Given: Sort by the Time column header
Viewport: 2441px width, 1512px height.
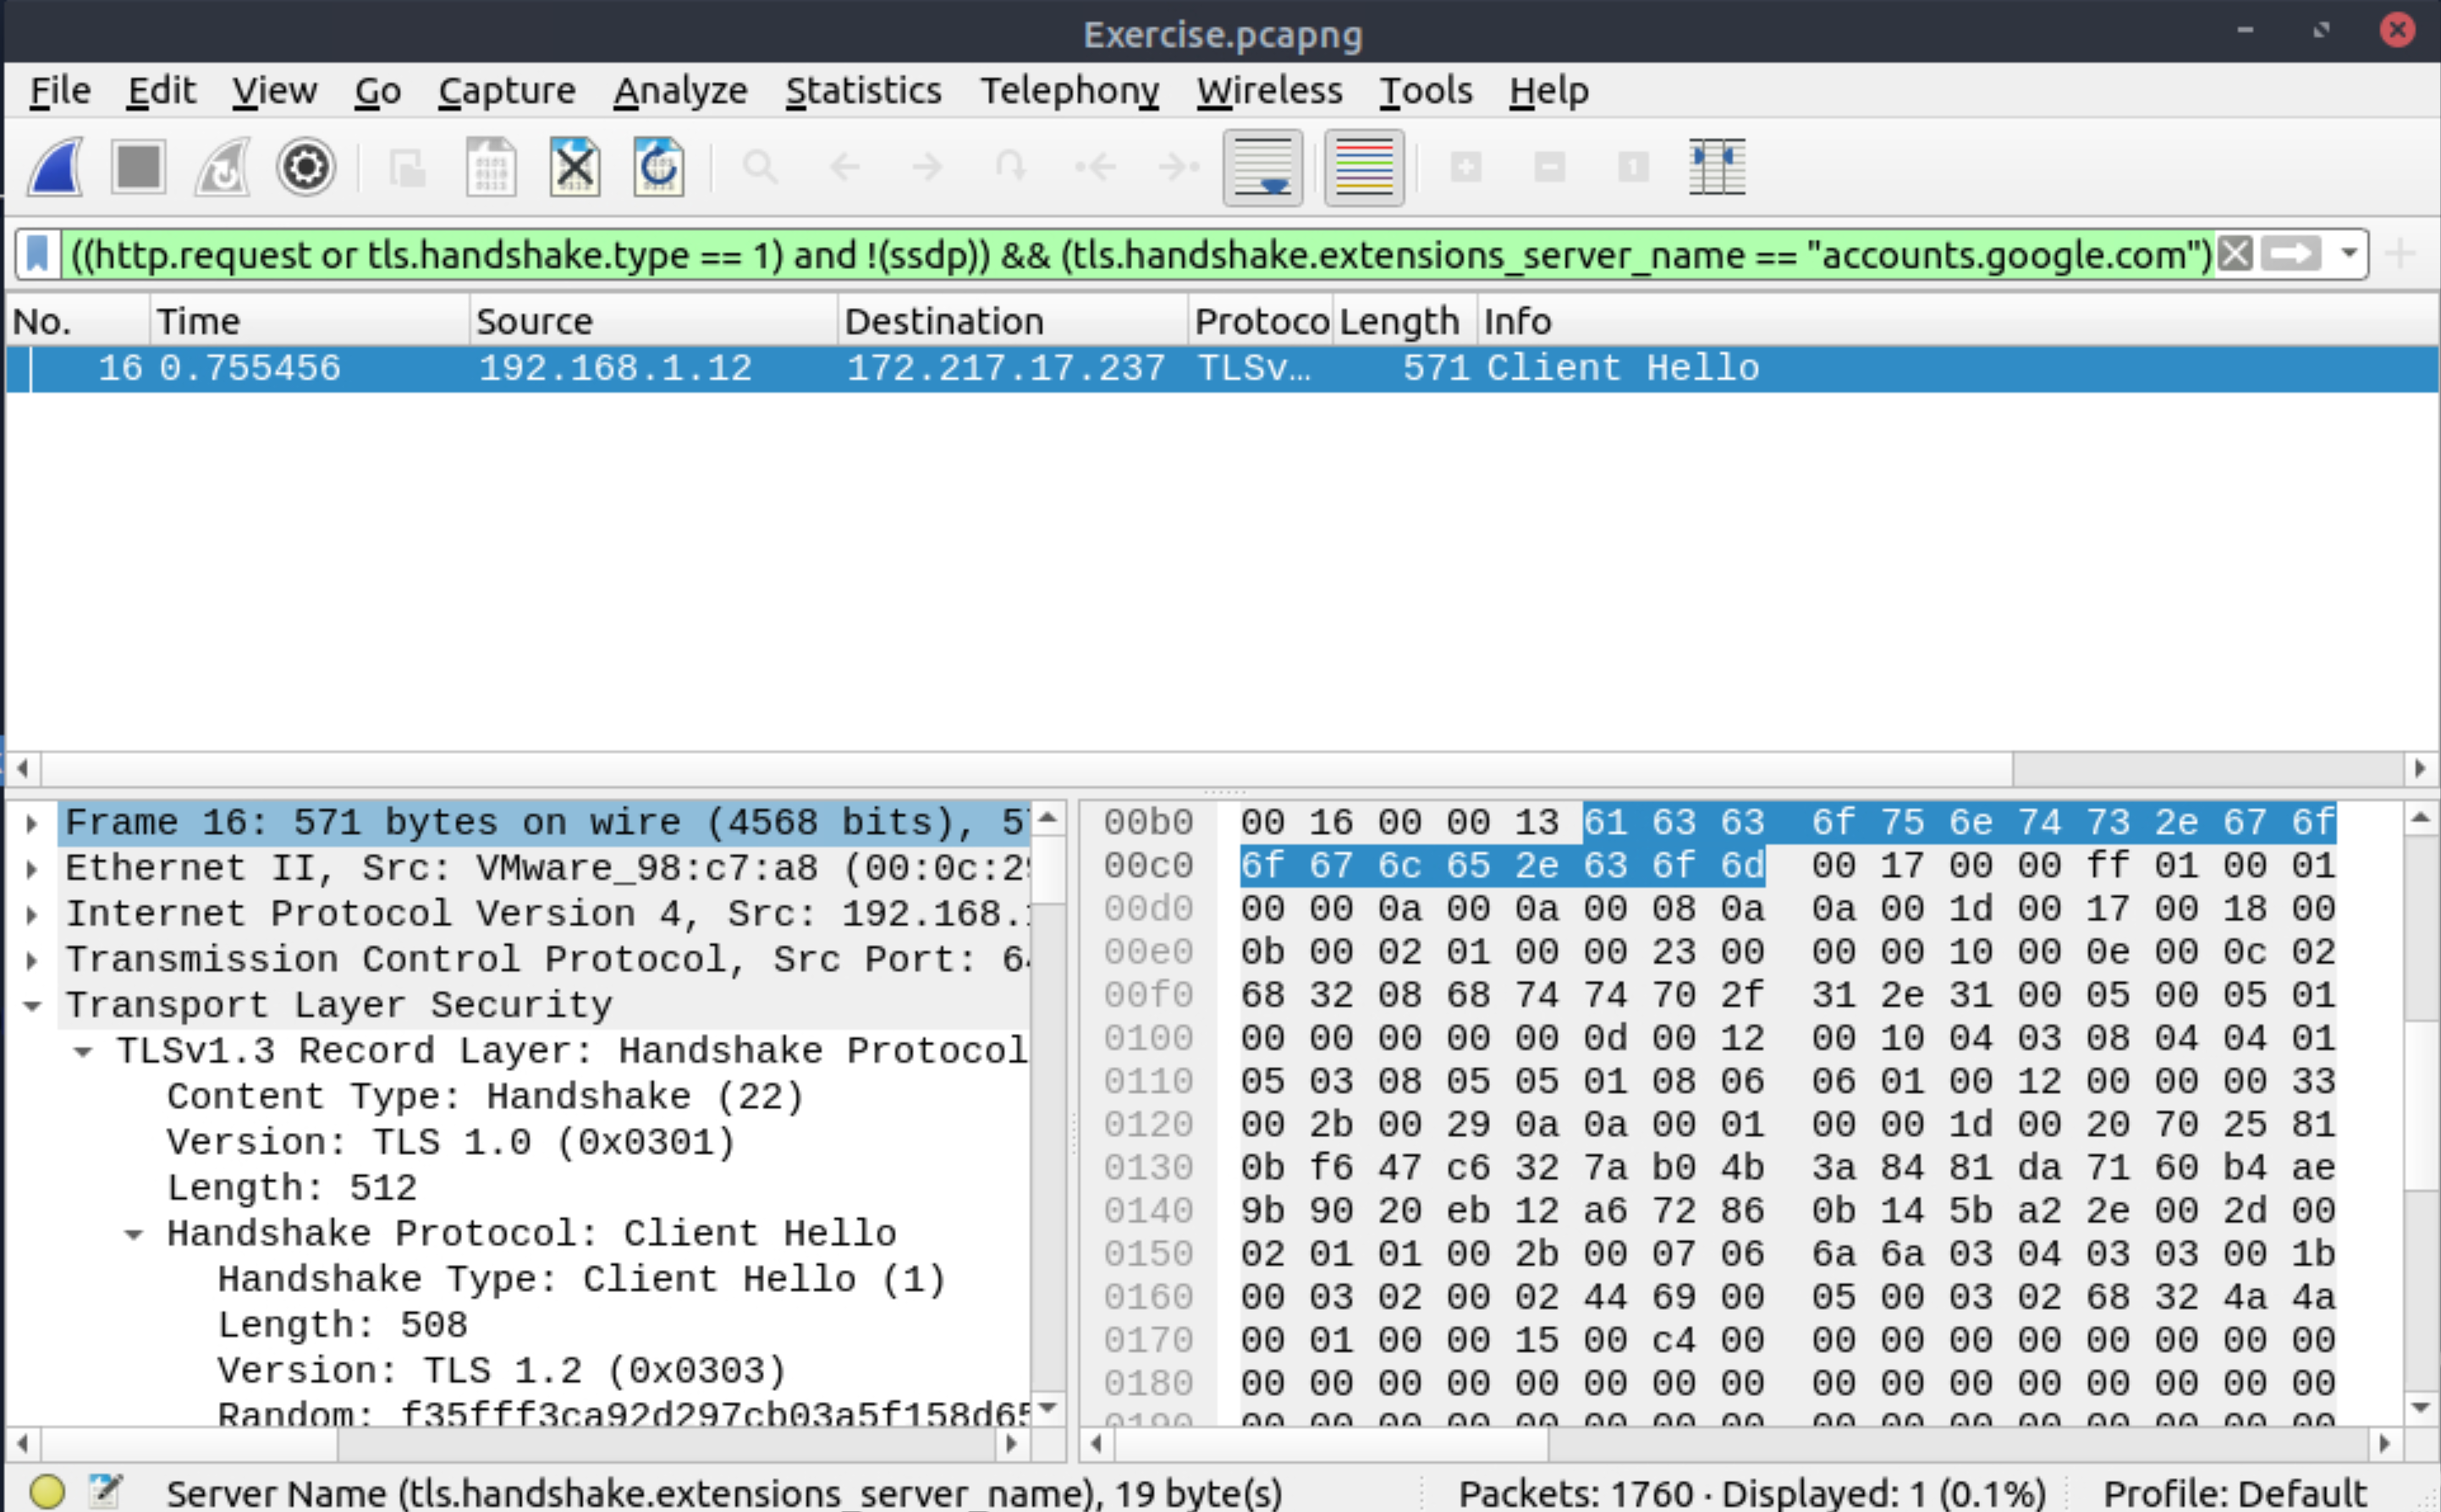Looking at the screenshot, I should point(310,321).
